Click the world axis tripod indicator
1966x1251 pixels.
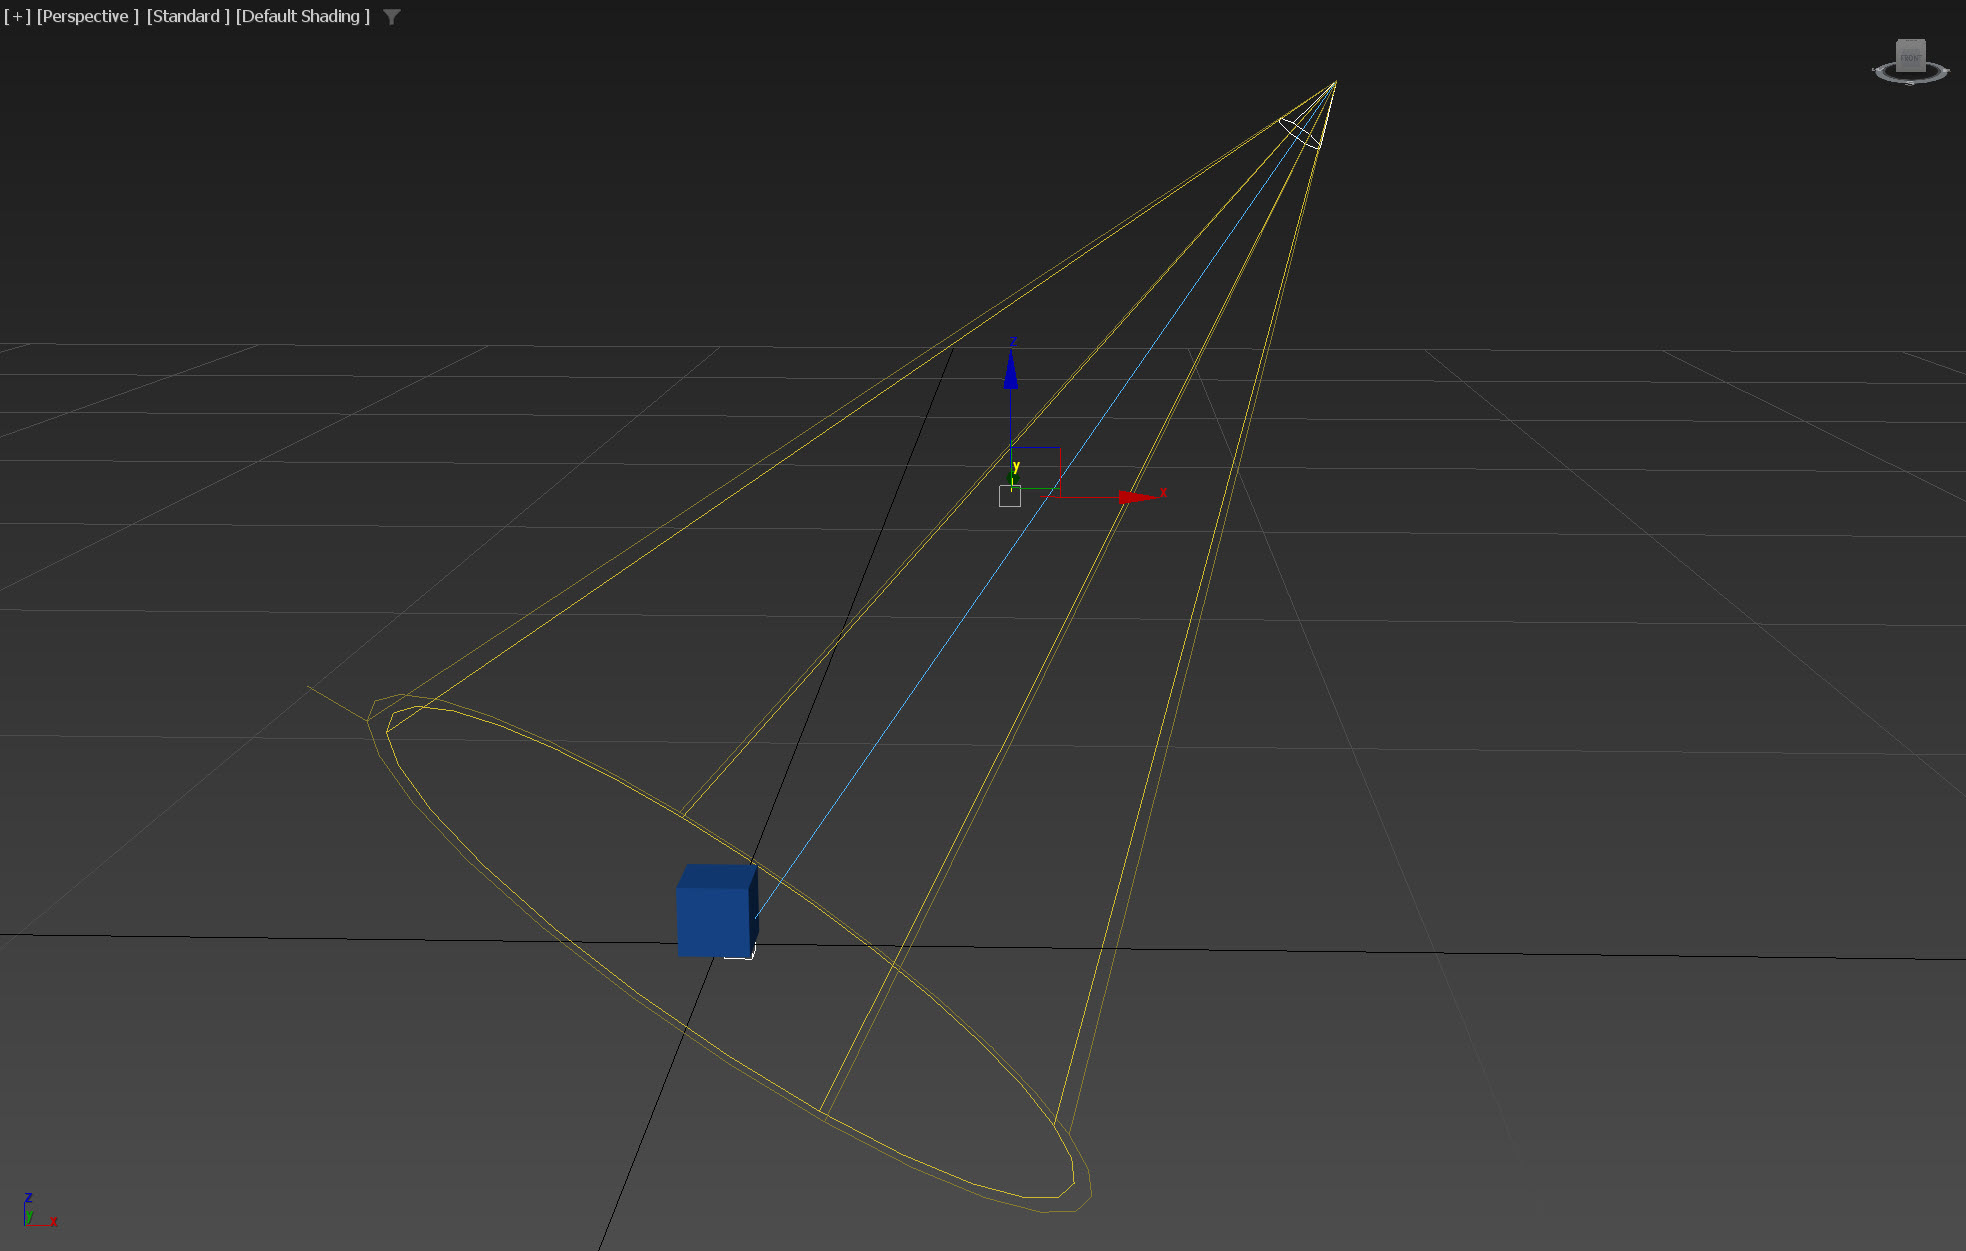point(33,1212)
